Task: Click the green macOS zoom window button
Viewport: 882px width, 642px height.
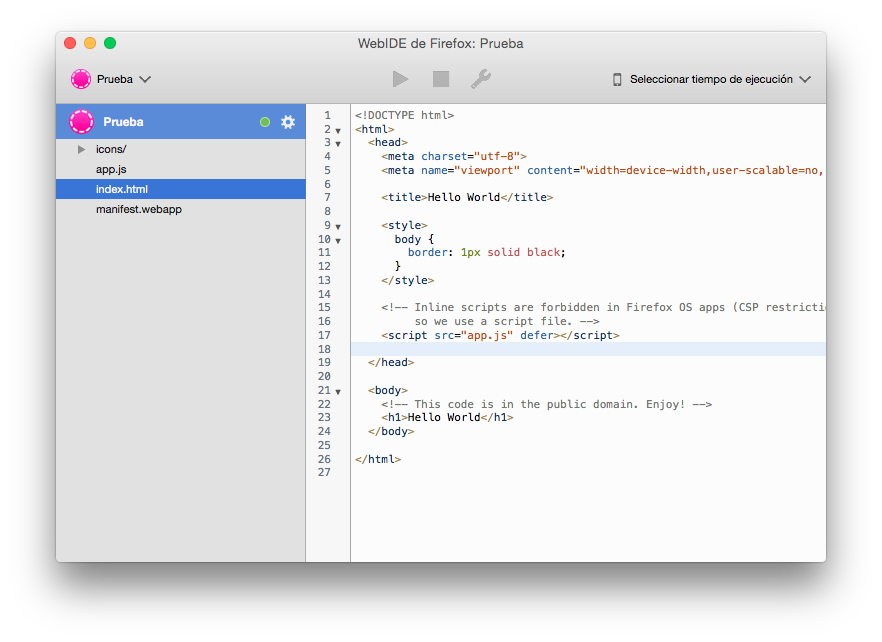Action: point(110,43)
